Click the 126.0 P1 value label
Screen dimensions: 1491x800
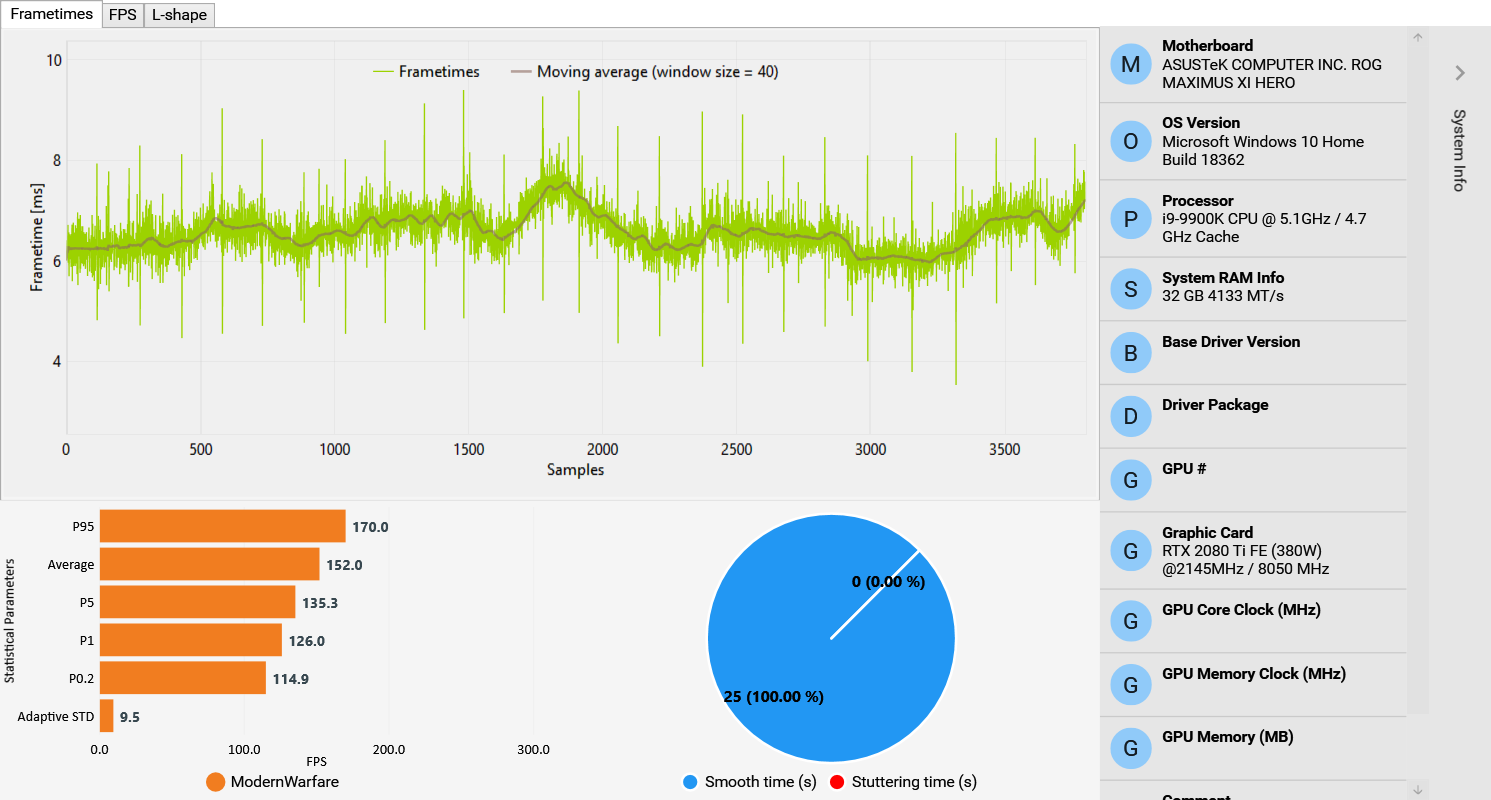pyautogui.click(x=307, y=641)
